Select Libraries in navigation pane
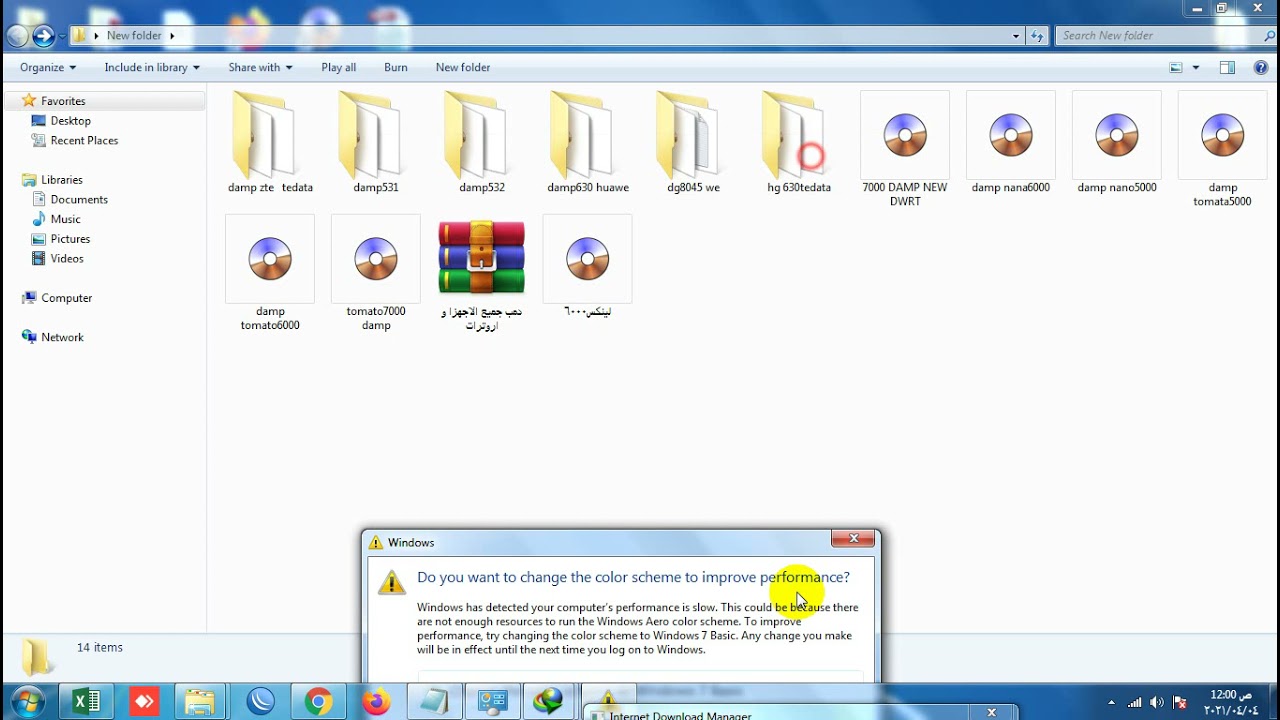 point(62,180)
